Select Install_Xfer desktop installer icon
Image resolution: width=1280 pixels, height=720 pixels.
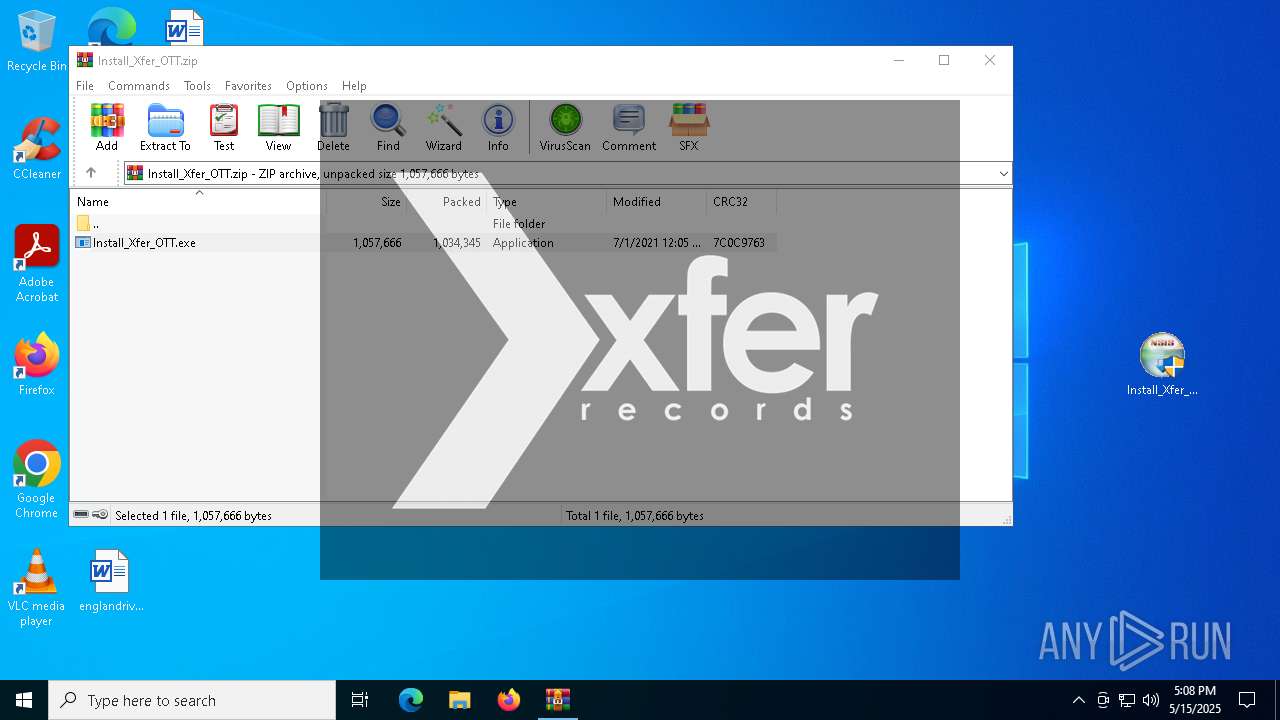click(x=1162, y=365)
